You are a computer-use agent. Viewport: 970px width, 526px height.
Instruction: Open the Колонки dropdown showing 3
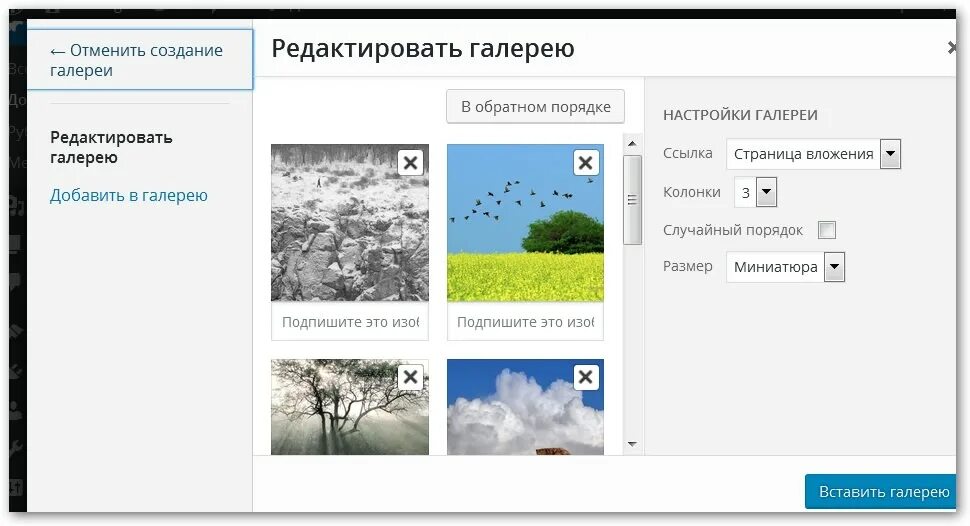point(755,192)
